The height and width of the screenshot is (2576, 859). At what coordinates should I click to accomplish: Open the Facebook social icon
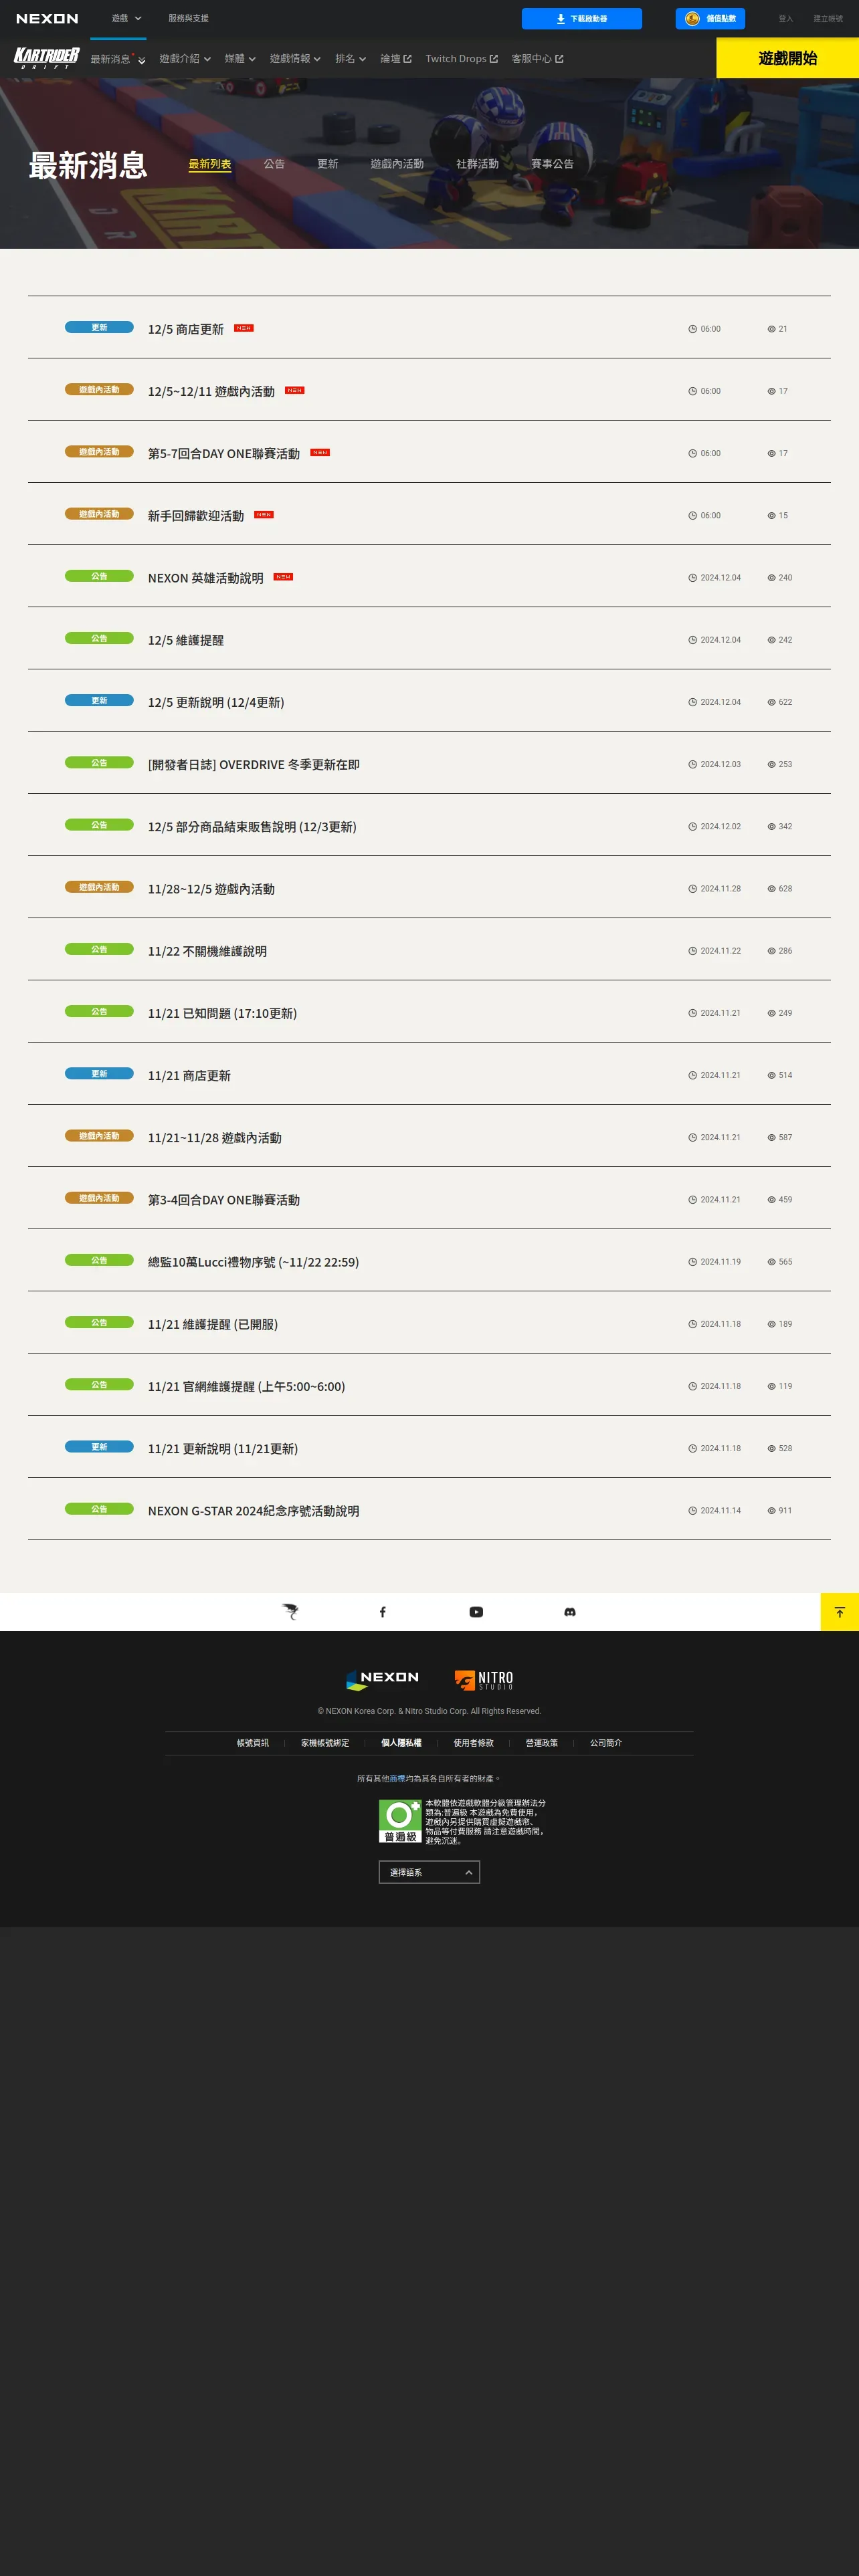(x=383, y=1612)
